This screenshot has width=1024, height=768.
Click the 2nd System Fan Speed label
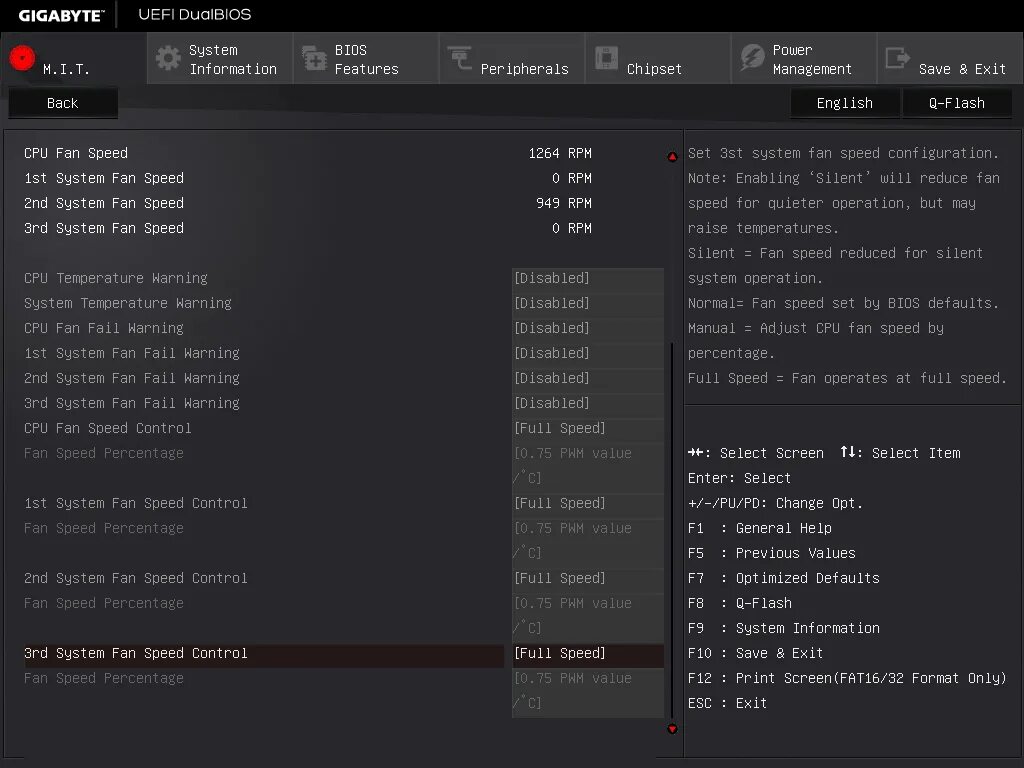click(104, 203)
